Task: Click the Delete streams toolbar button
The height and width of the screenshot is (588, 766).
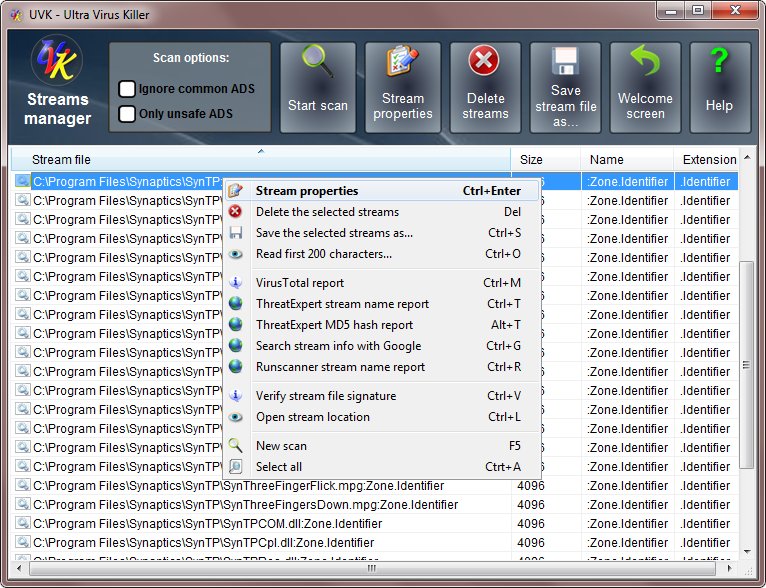Action: pos(485,87)
